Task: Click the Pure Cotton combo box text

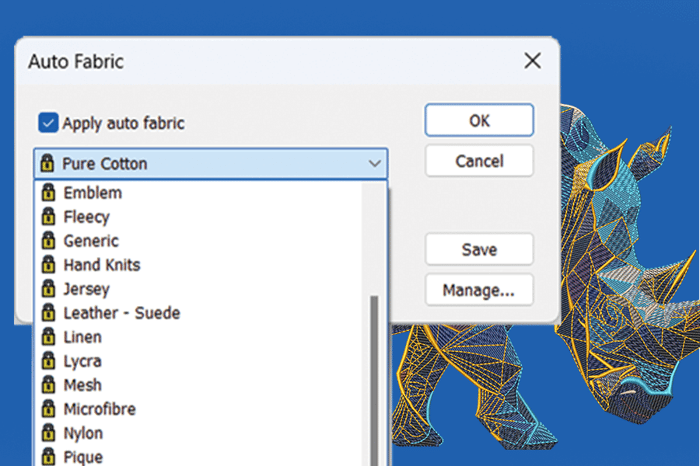Action: coord(105,163)
